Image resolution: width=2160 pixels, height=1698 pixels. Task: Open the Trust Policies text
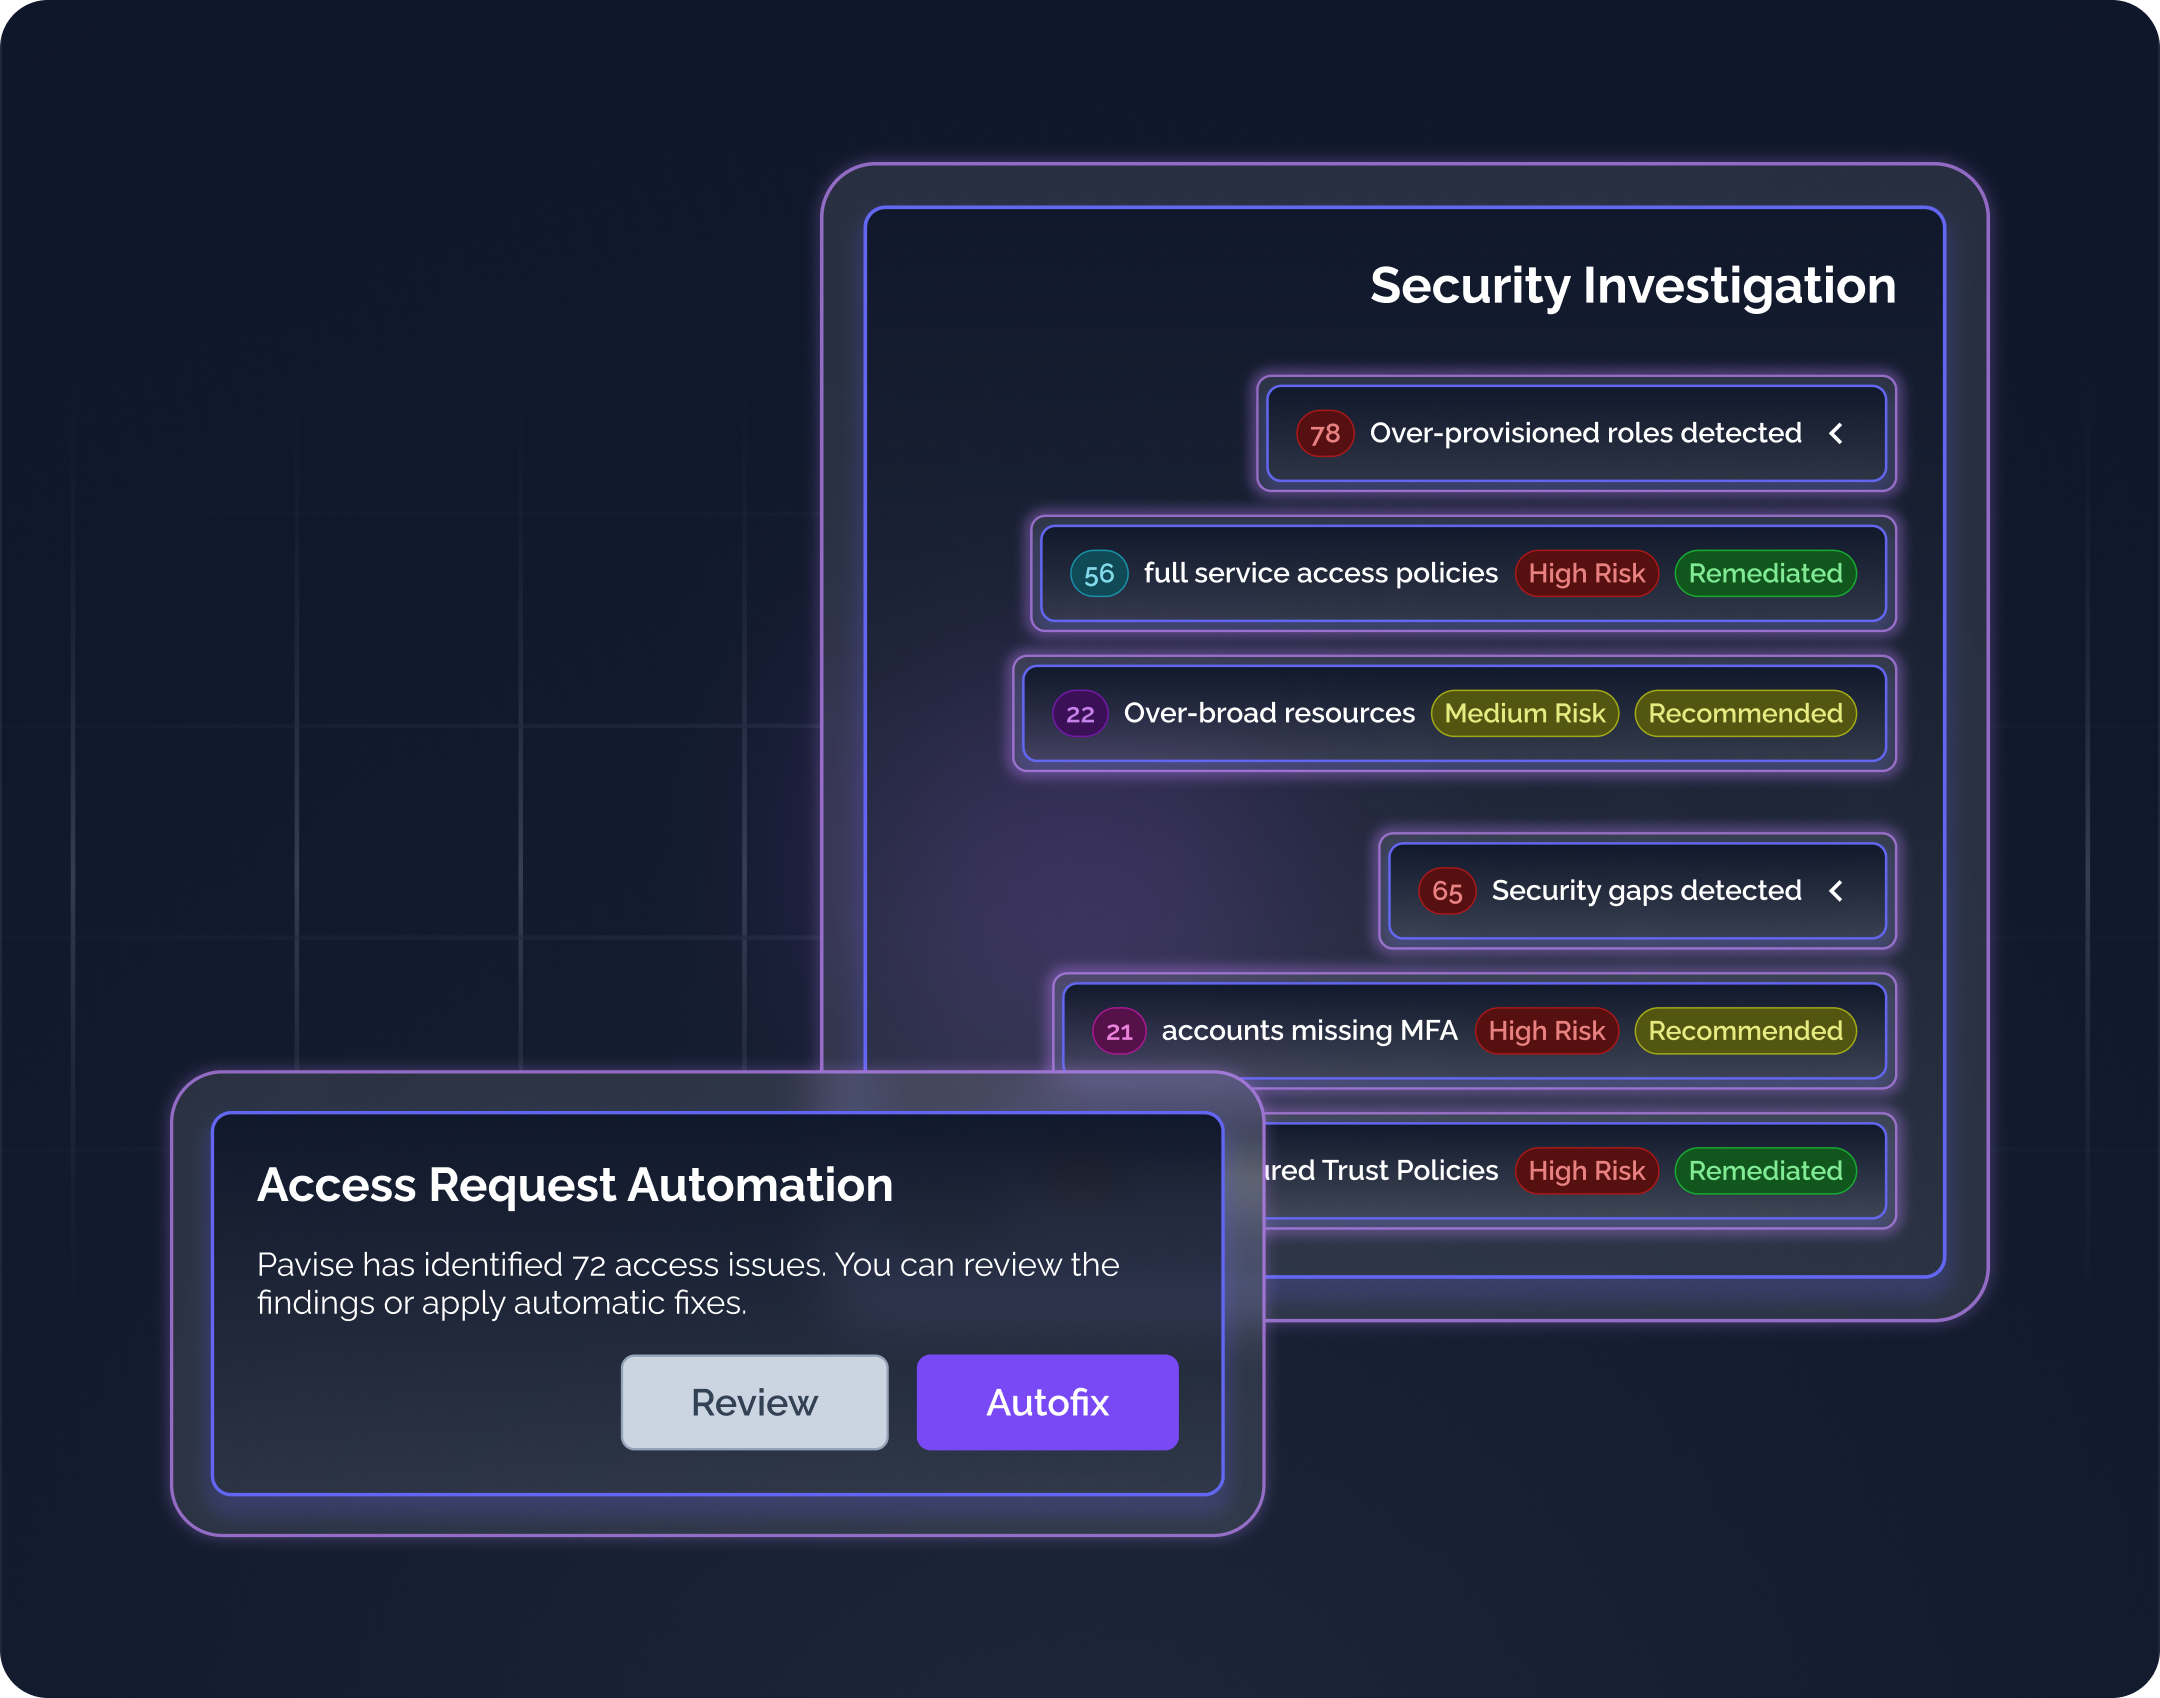click(1382, 1170)
